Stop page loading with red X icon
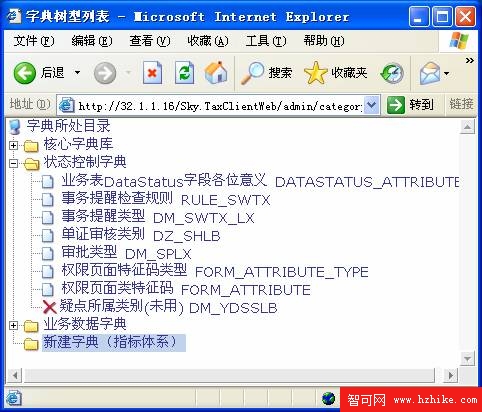 [152, 73]
